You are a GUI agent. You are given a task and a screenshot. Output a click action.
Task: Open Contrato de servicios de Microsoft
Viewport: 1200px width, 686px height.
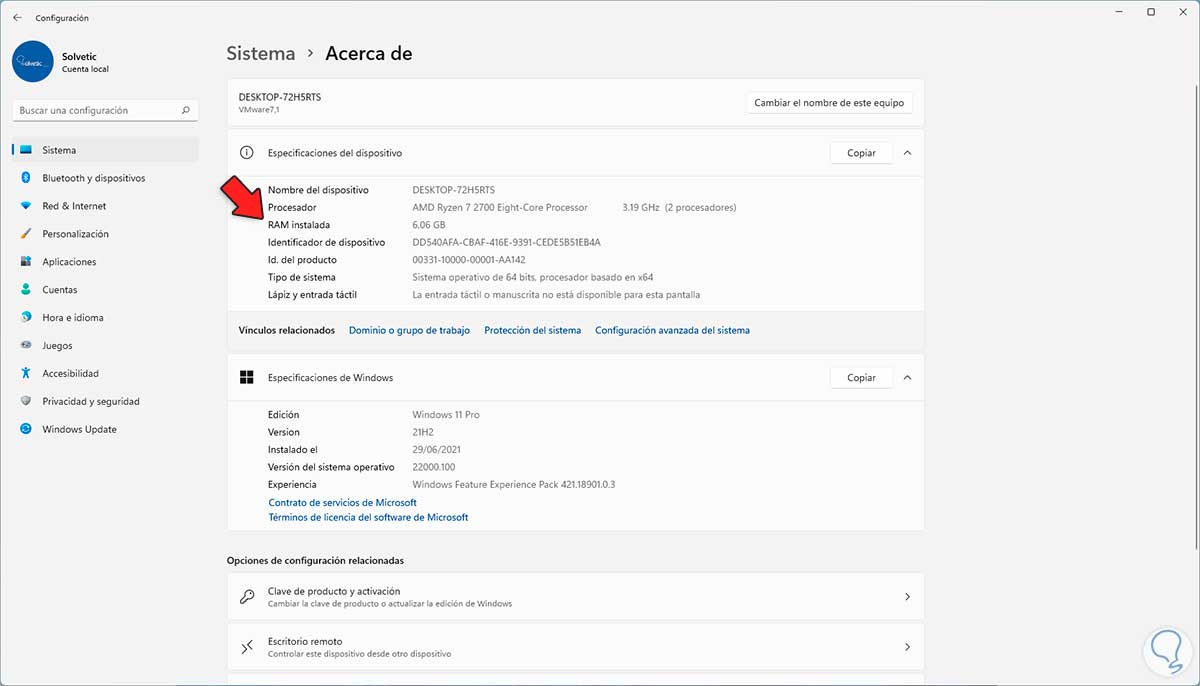tap(342, 502)
